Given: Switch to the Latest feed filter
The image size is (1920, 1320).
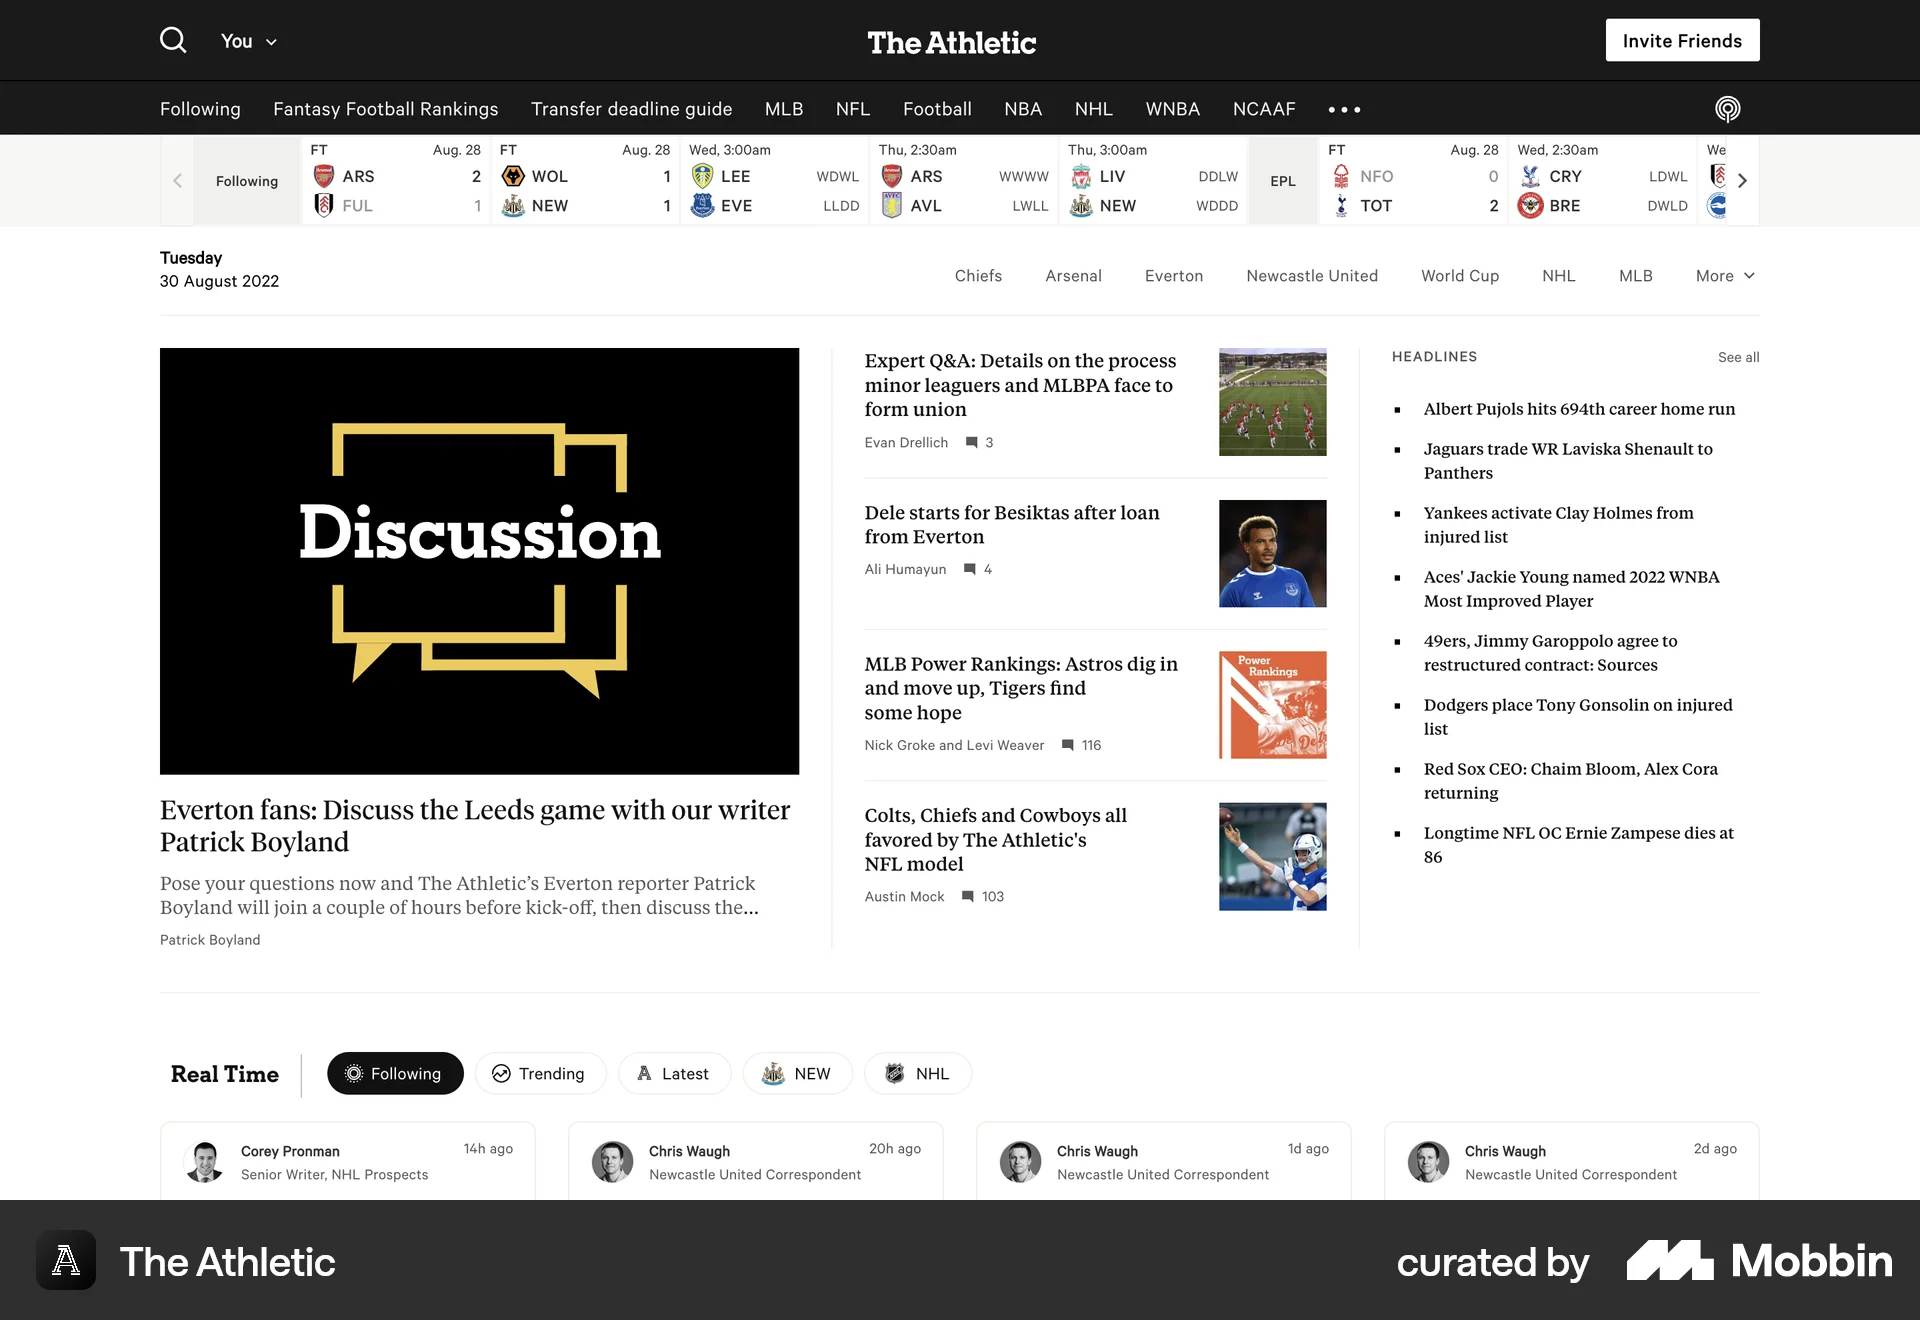Looking at the screenshot, I should point(674,1073).
